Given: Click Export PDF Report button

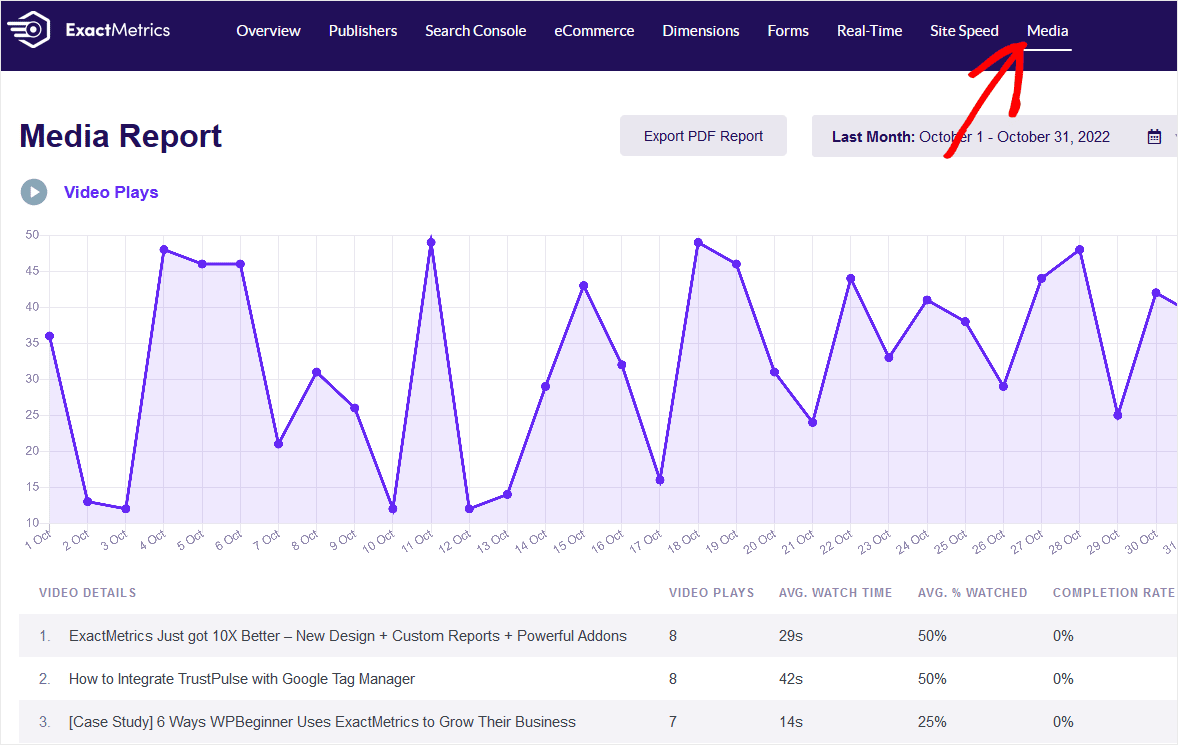Looking at the screenshot, I should pyautogui.click(x=703, y=136).
